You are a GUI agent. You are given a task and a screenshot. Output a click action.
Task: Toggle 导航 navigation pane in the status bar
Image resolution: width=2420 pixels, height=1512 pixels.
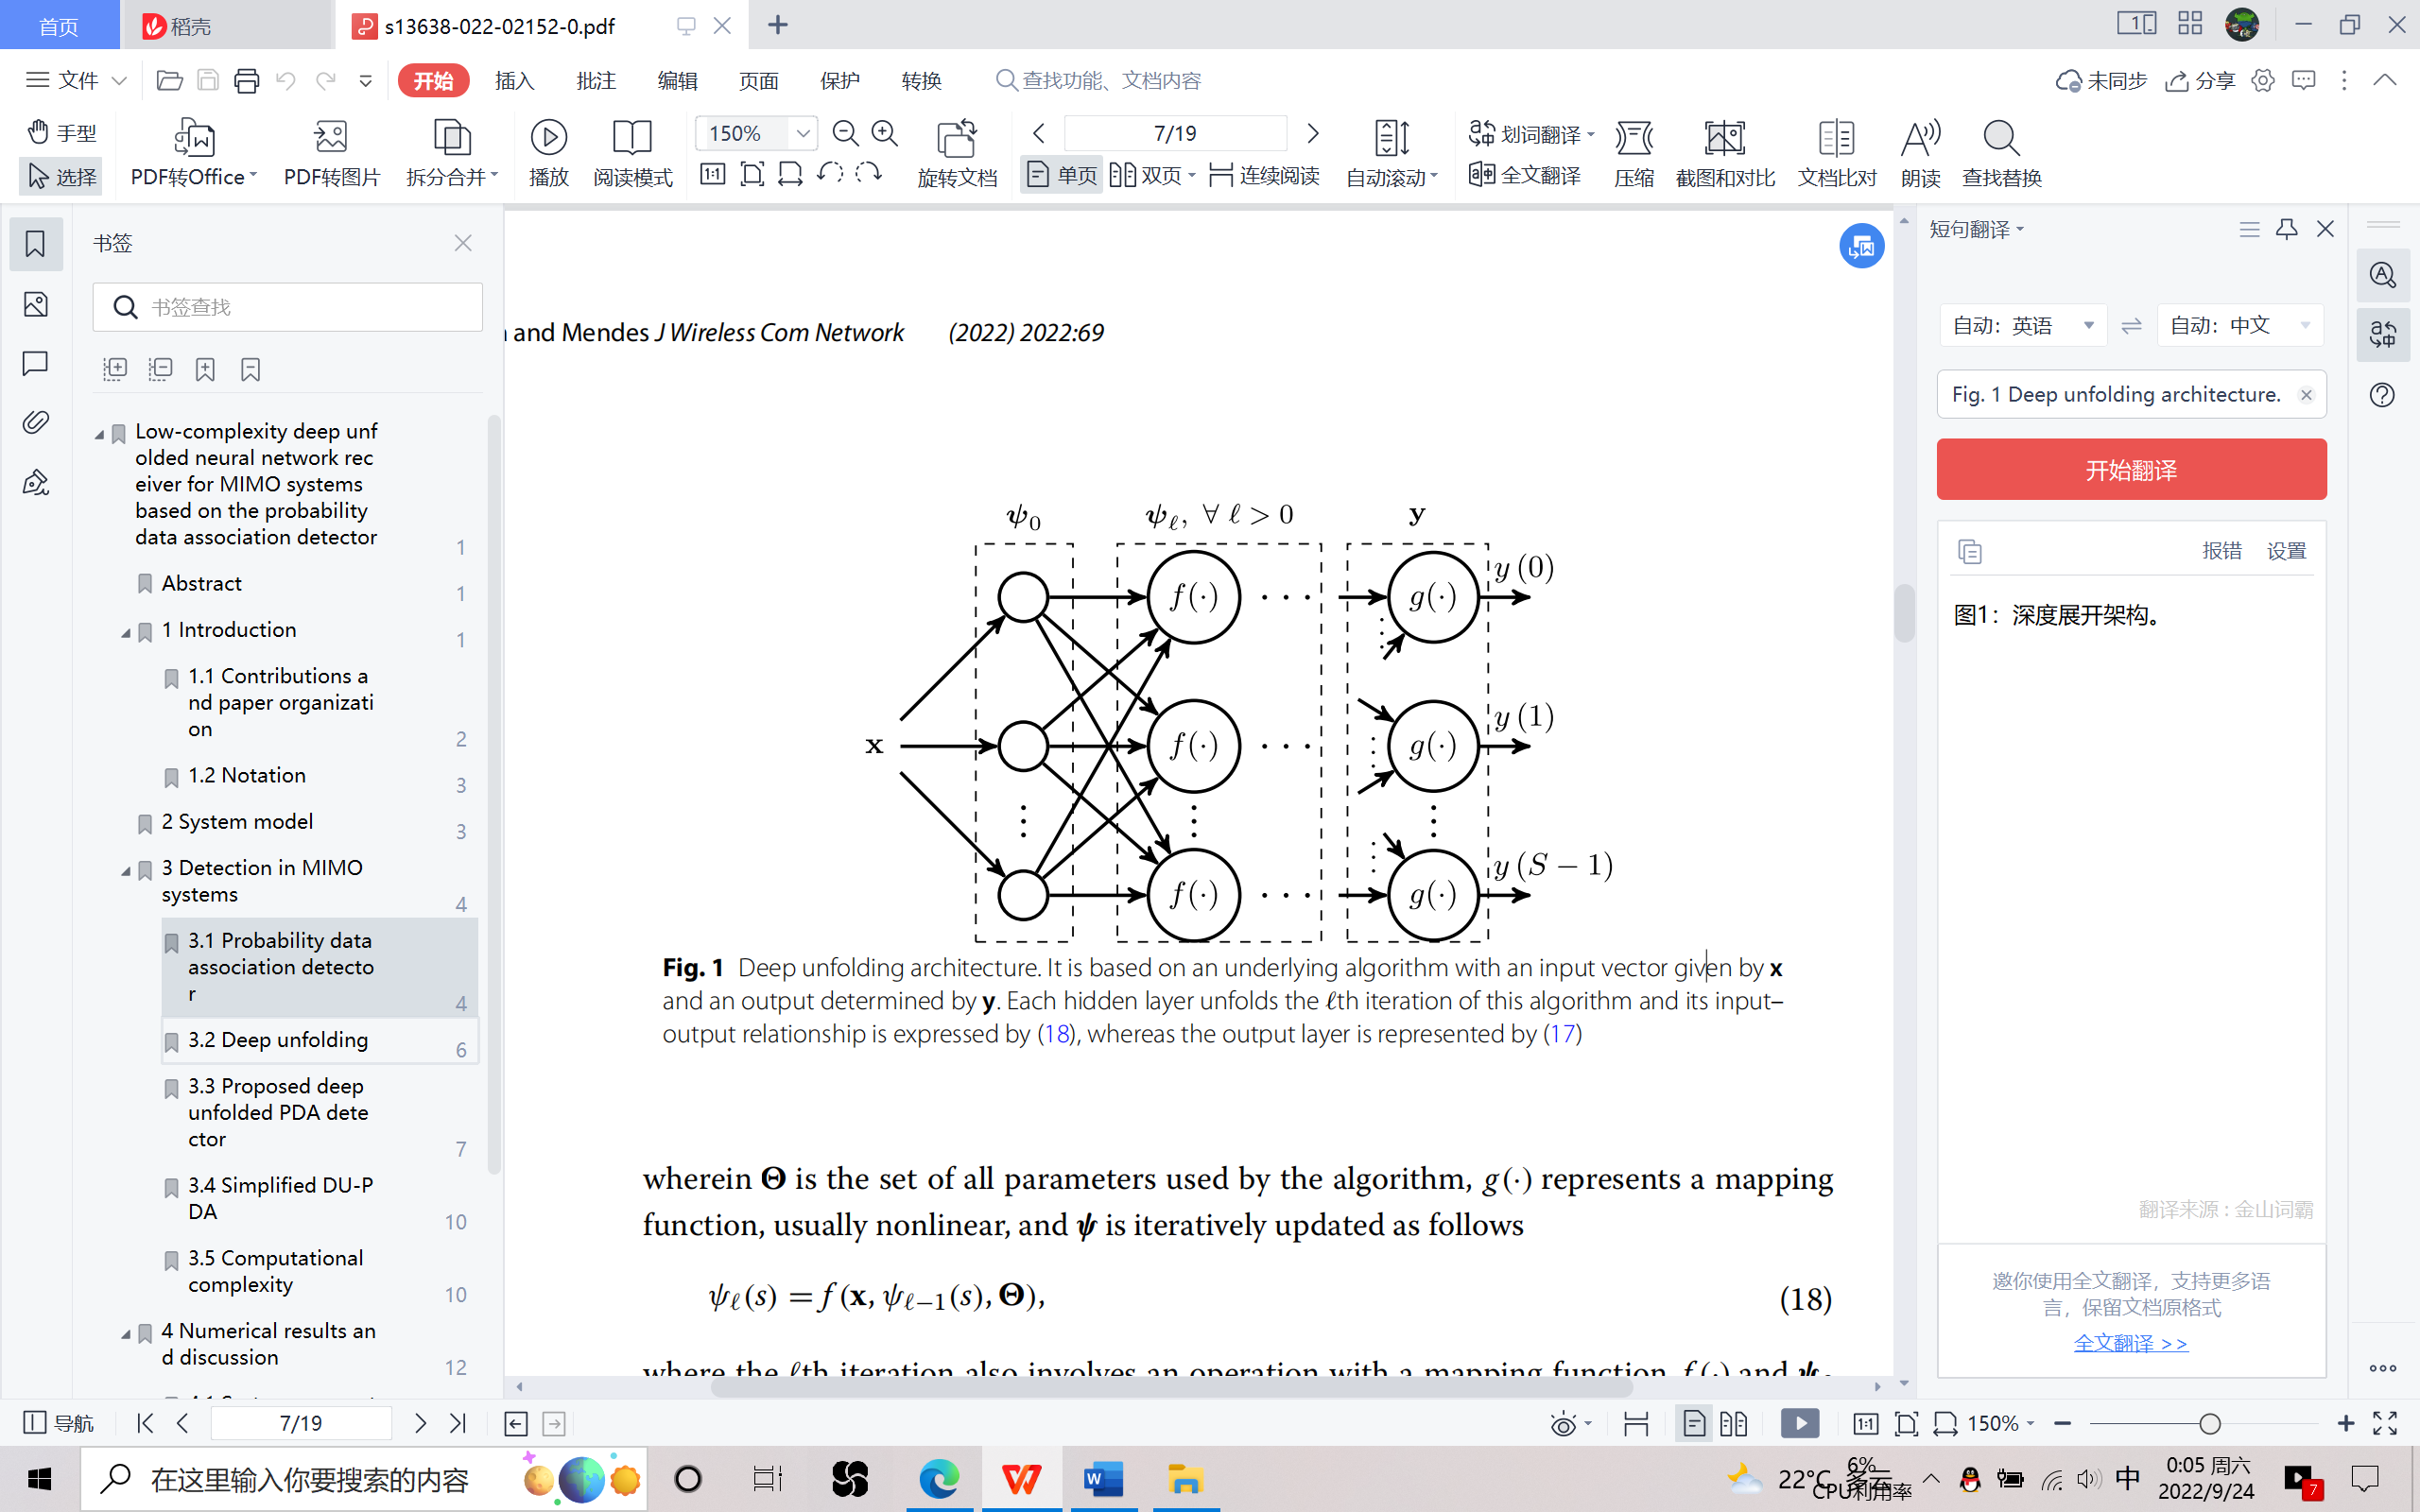(58, 1422)
